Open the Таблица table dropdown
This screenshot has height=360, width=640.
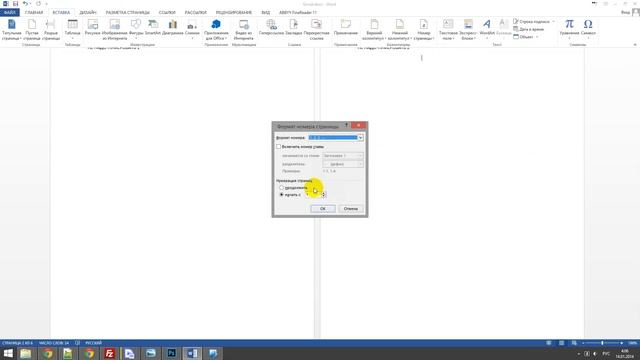tap(72, 29)
